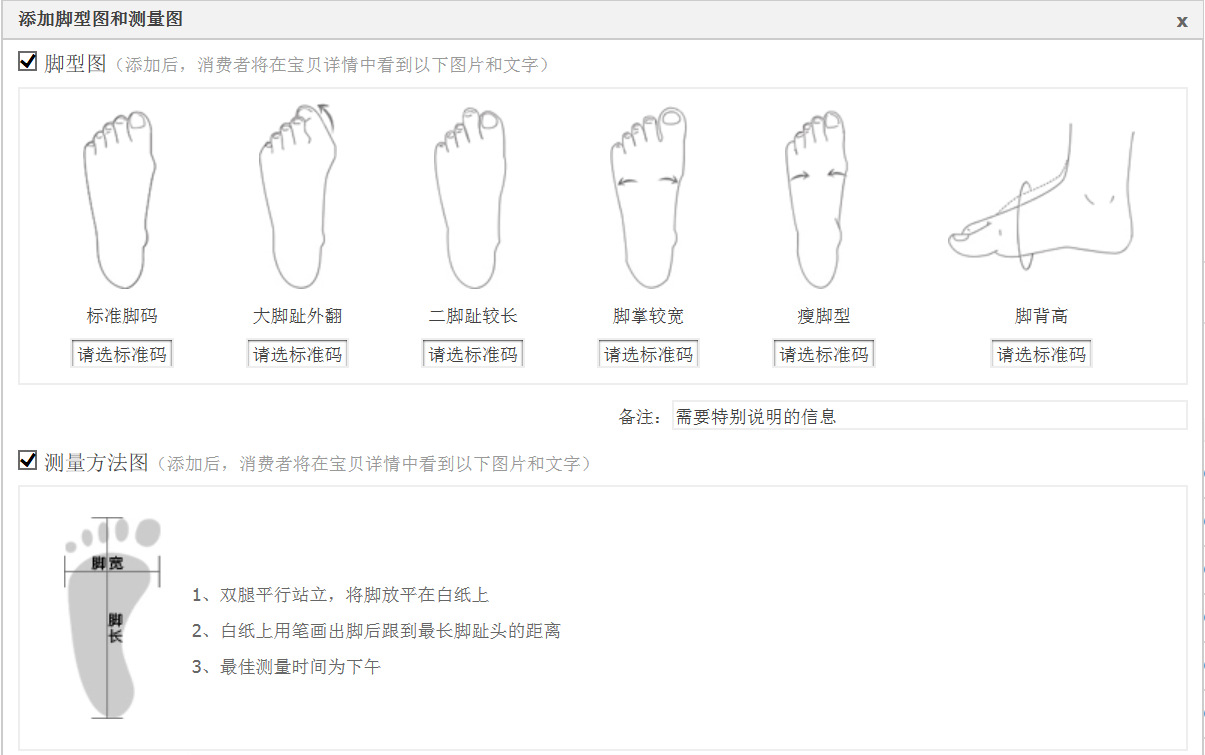Click the 标准脚码 foot illustration
The image size is (1205, 755).
point(119,199)
